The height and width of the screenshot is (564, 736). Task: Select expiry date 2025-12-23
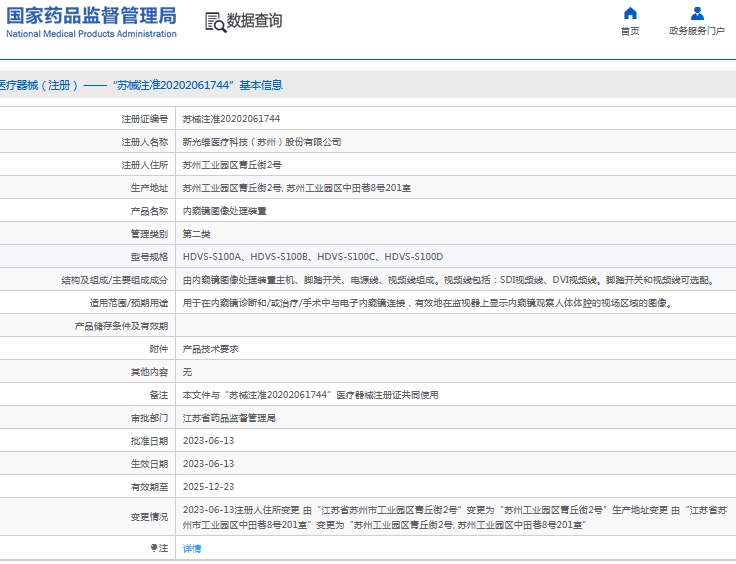208,487
